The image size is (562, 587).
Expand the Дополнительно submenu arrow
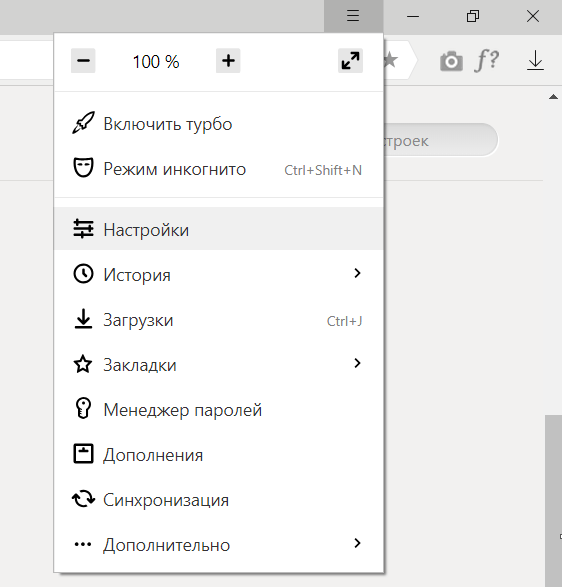tap(357, 543)
